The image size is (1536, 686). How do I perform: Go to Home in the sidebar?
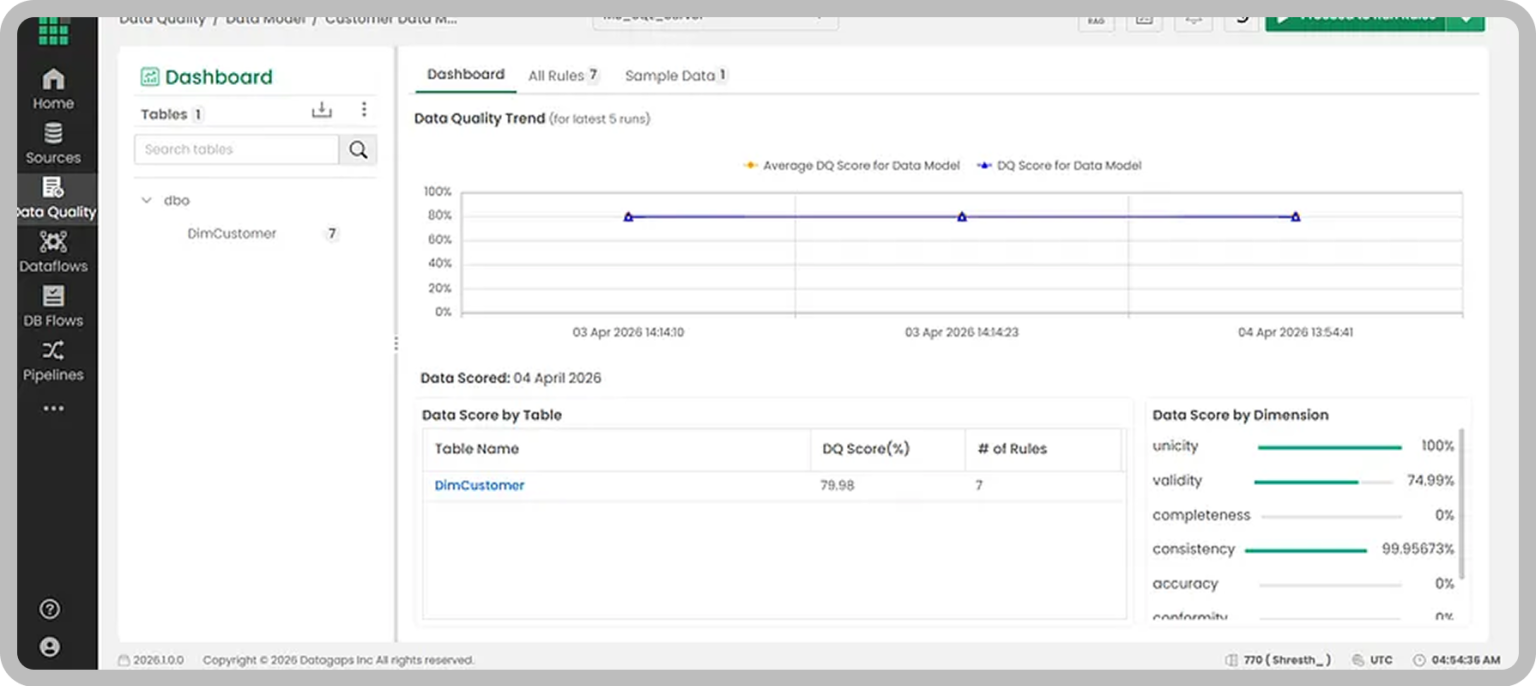53,89
